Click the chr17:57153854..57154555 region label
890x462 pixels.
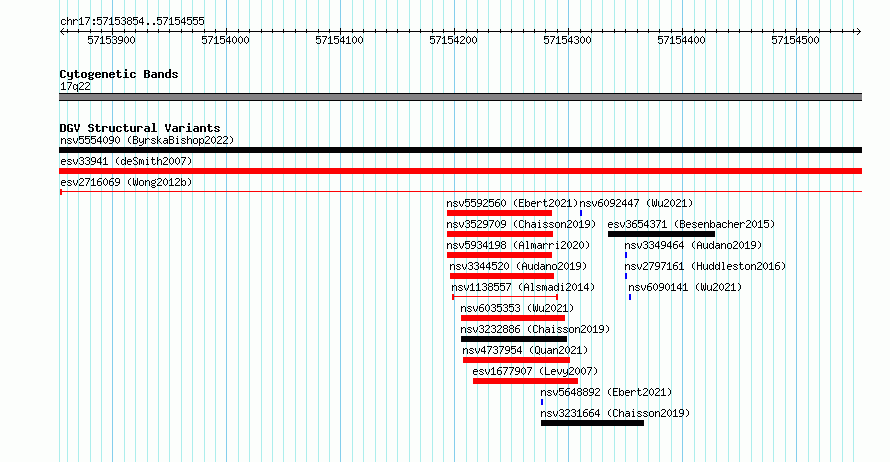point(132,21)
